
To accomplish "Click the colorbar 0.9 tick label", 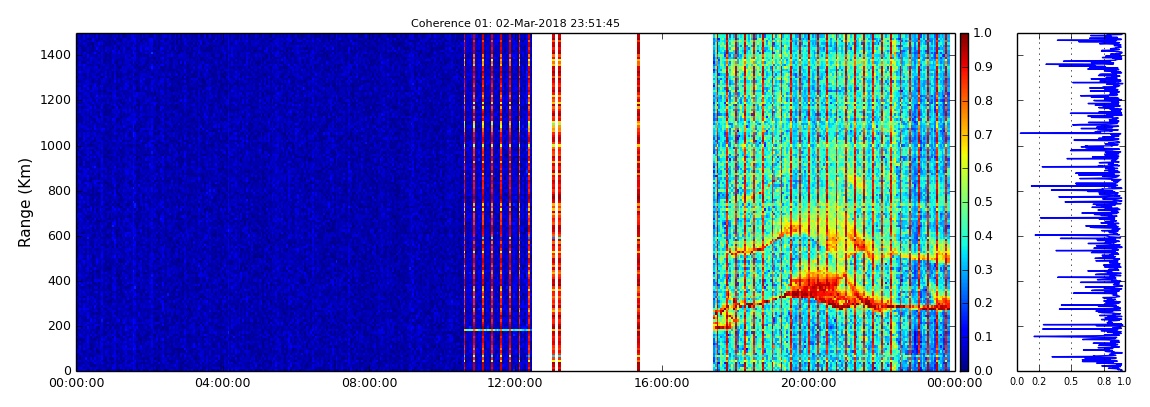I will point(981,67).
